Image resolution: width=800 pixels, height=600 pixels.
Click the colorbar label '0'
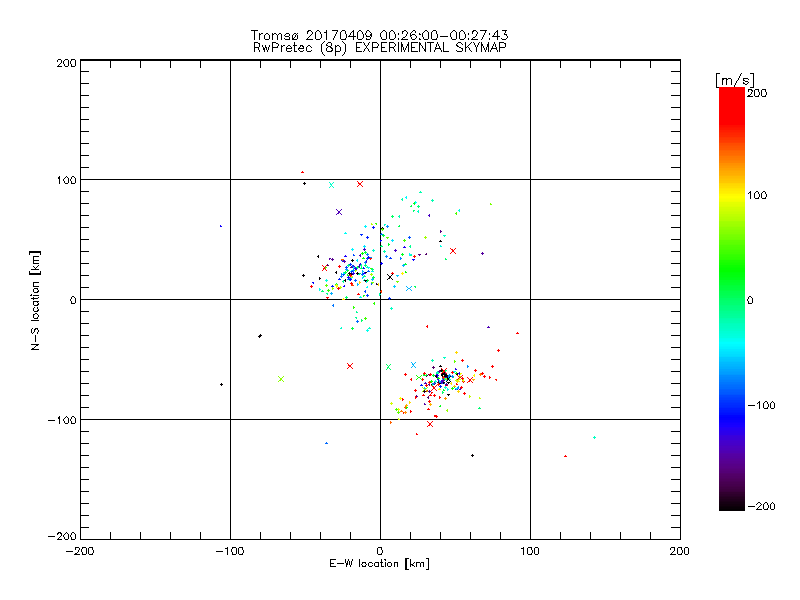(750, 300)
